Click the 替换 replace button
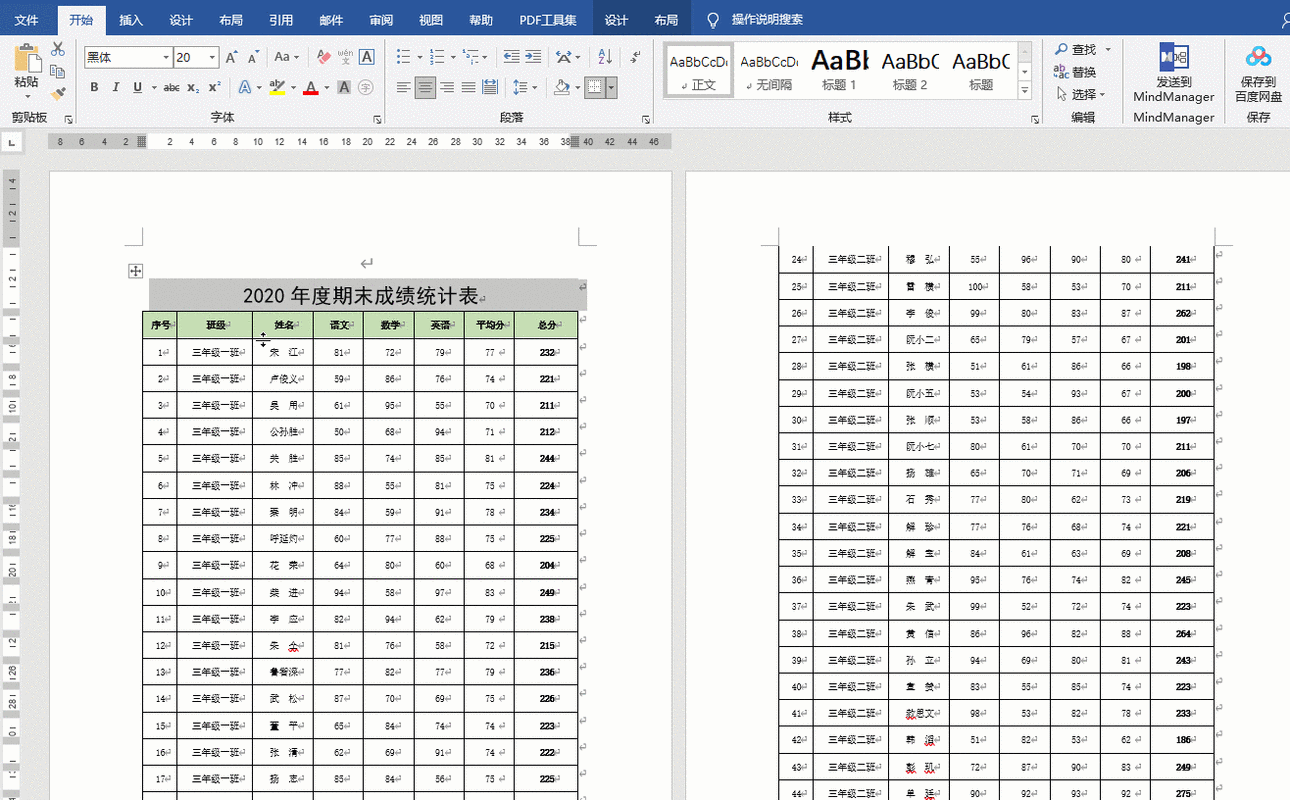Screen dimensions: 1290x800 pos(1075,72)
